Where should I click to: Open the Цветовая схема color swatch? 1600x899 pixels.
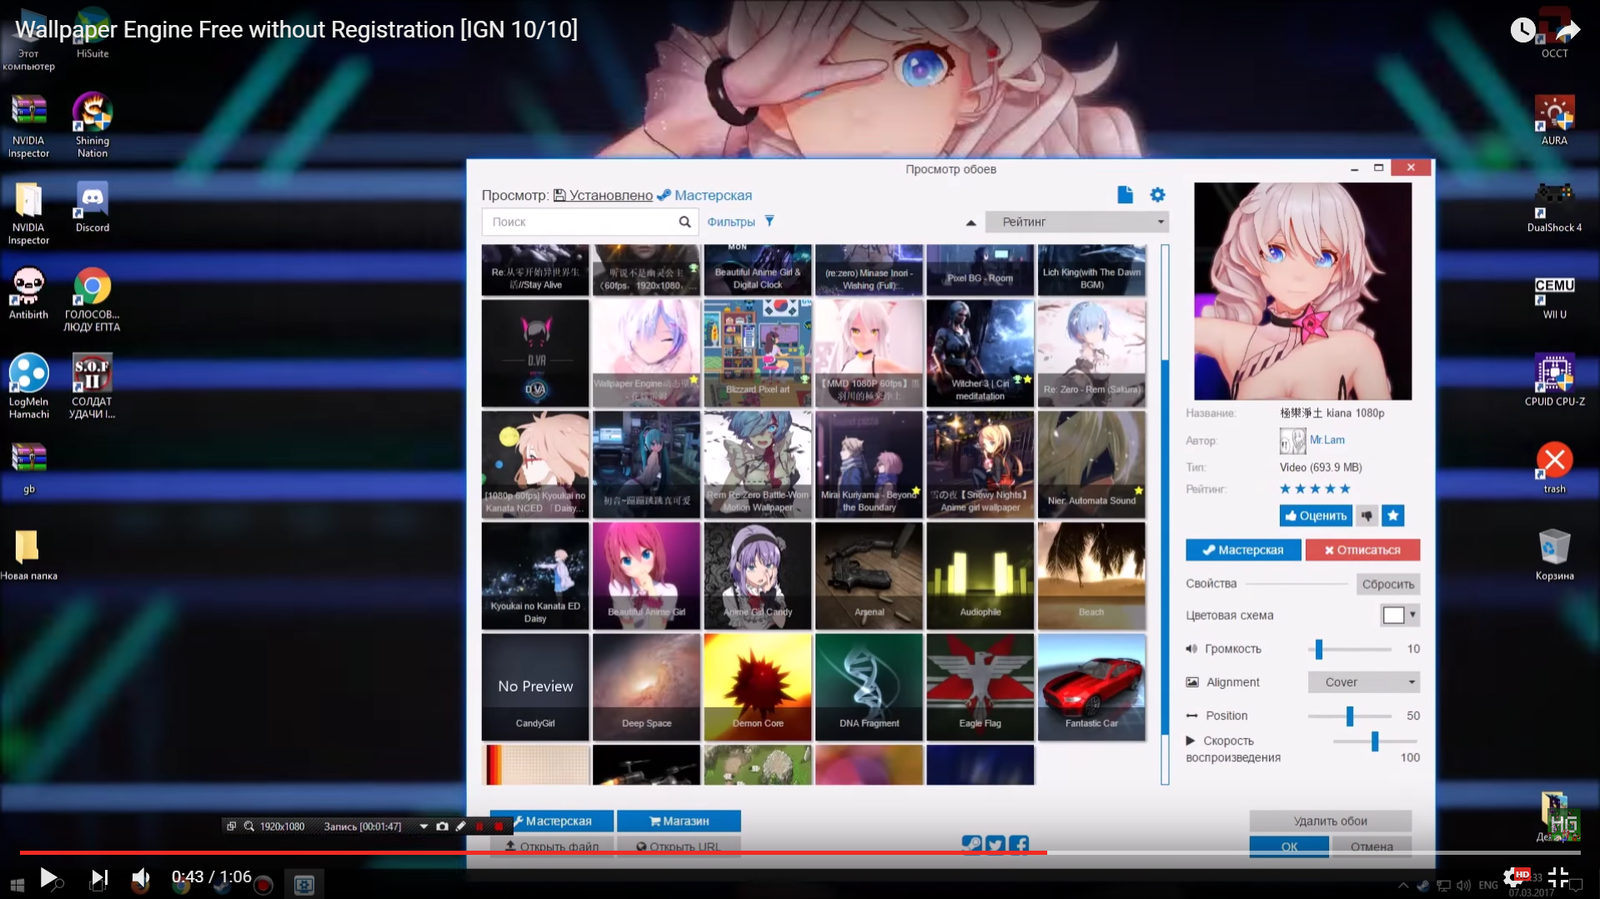coord(1400,615)
